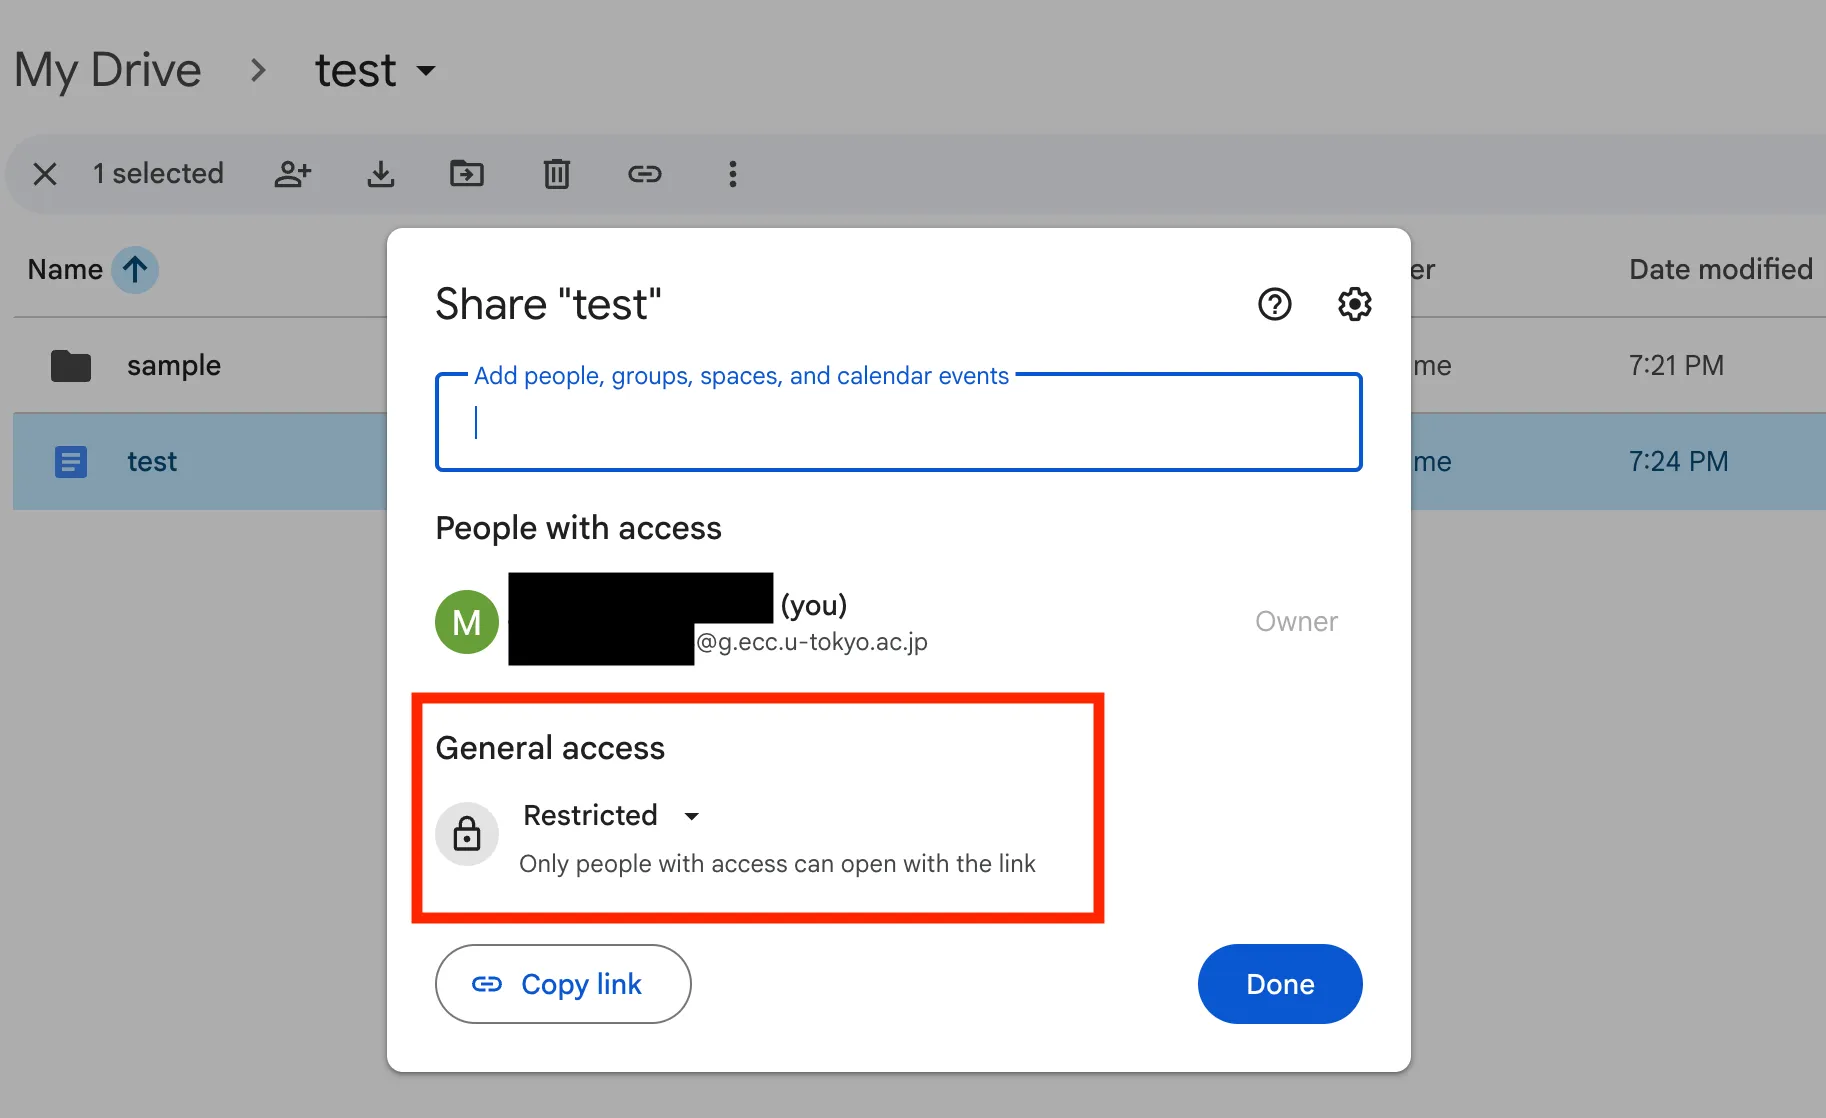Click the lock icon under General access
Image resolution: width=1826 pixels, height=1118 pixels.
pyautogui.click(x=467, y=834)
